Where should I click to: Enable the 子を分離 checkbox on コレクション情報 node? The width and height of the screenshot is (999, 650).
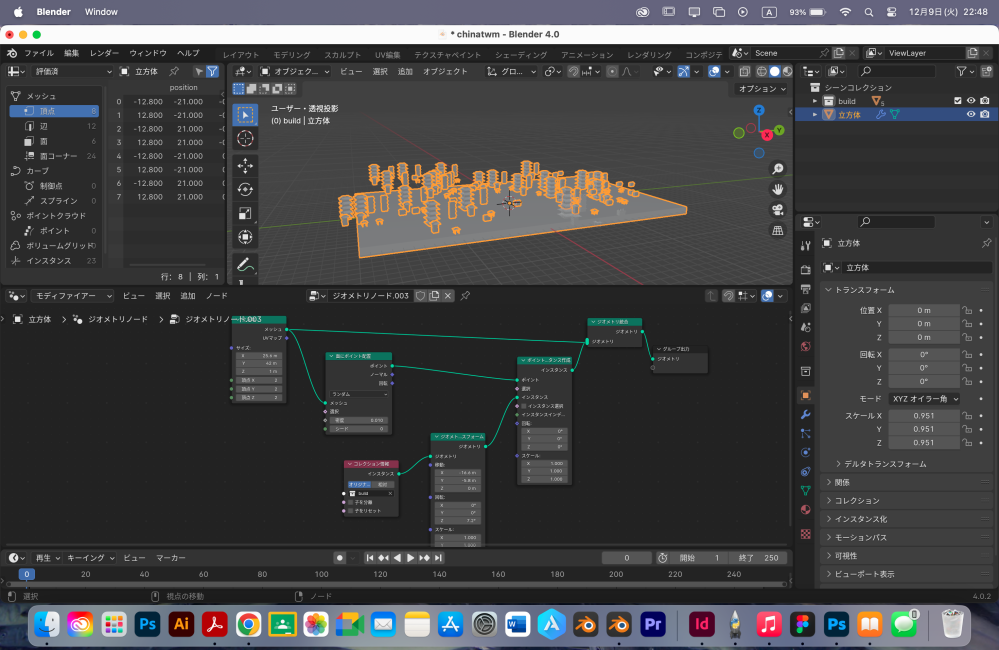[350, 502]
